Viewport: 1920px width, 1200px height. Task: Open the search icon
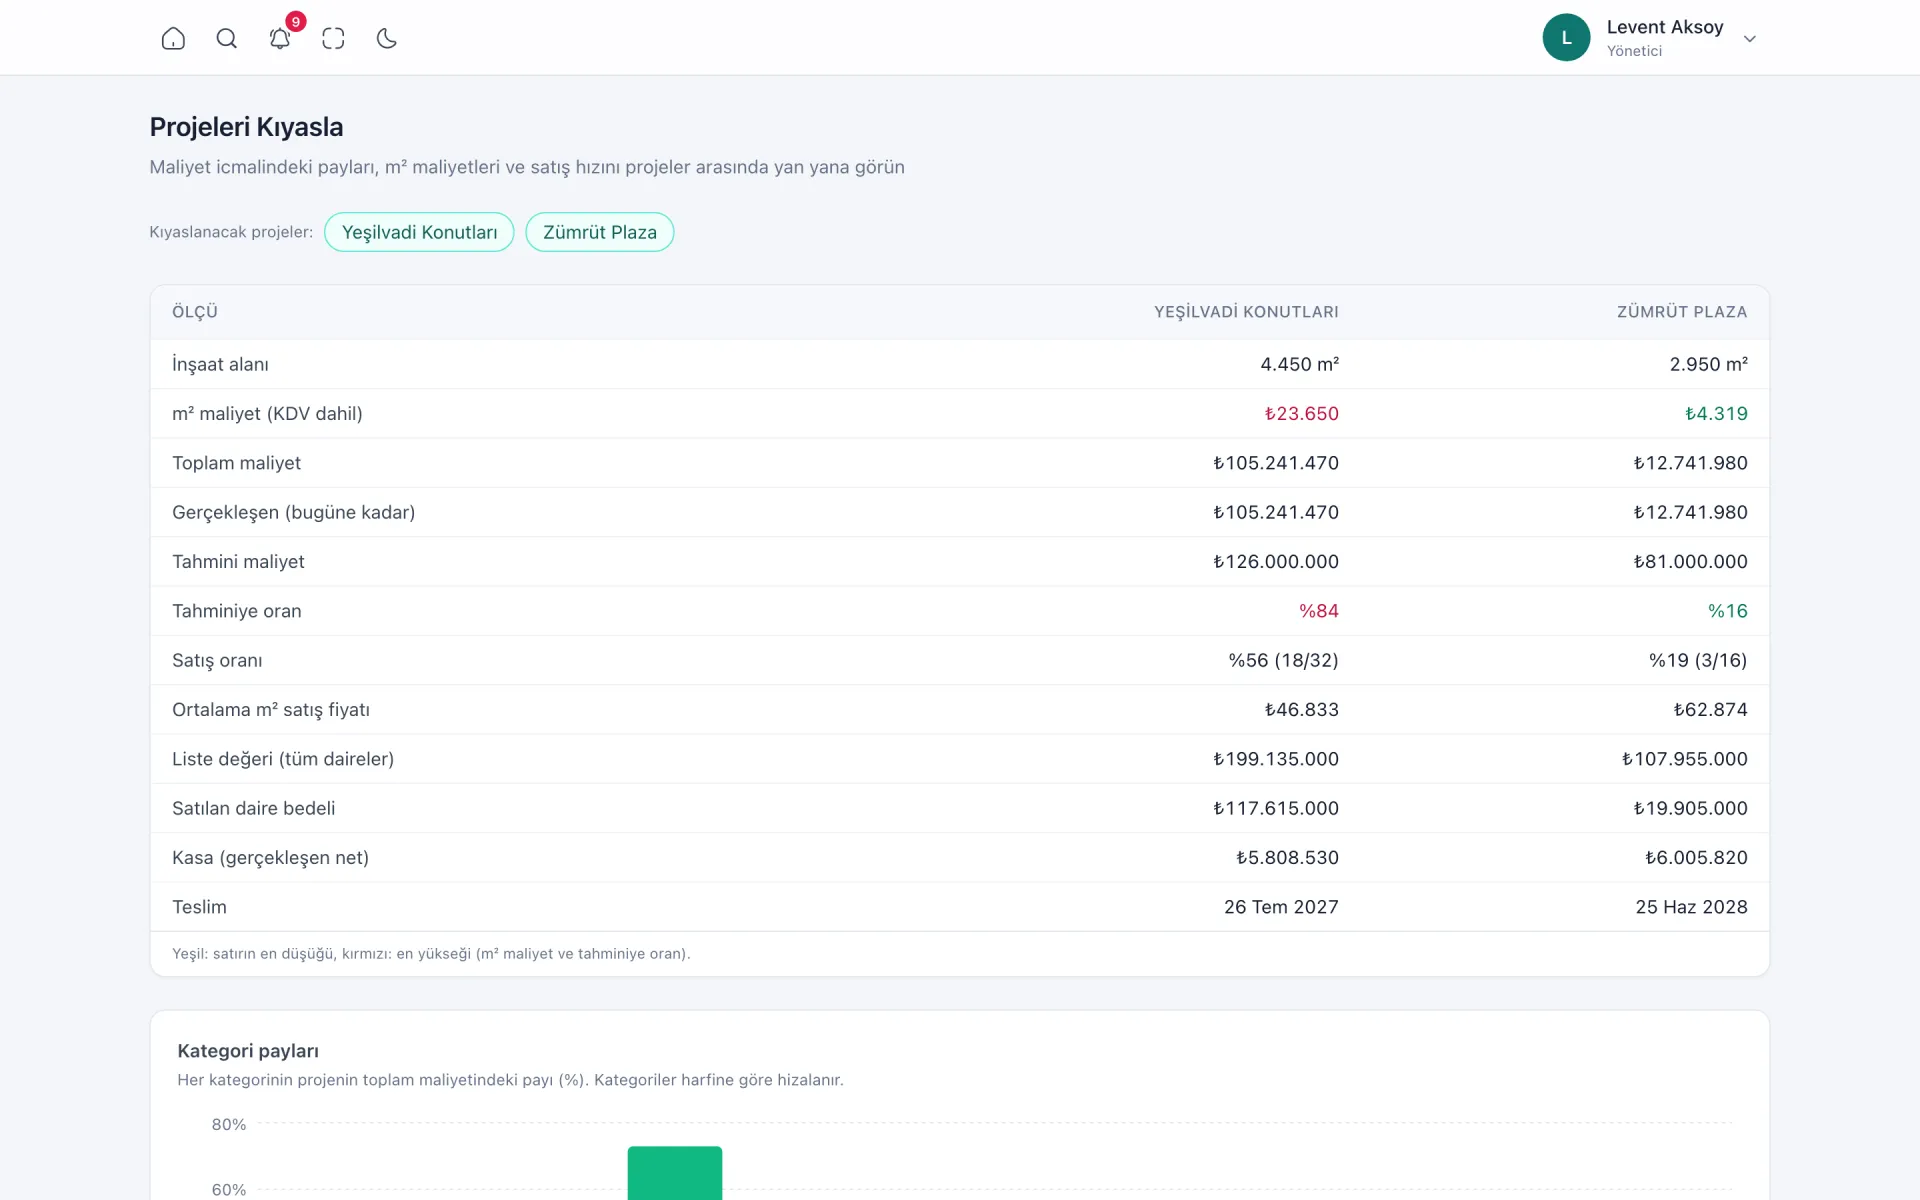227,38
